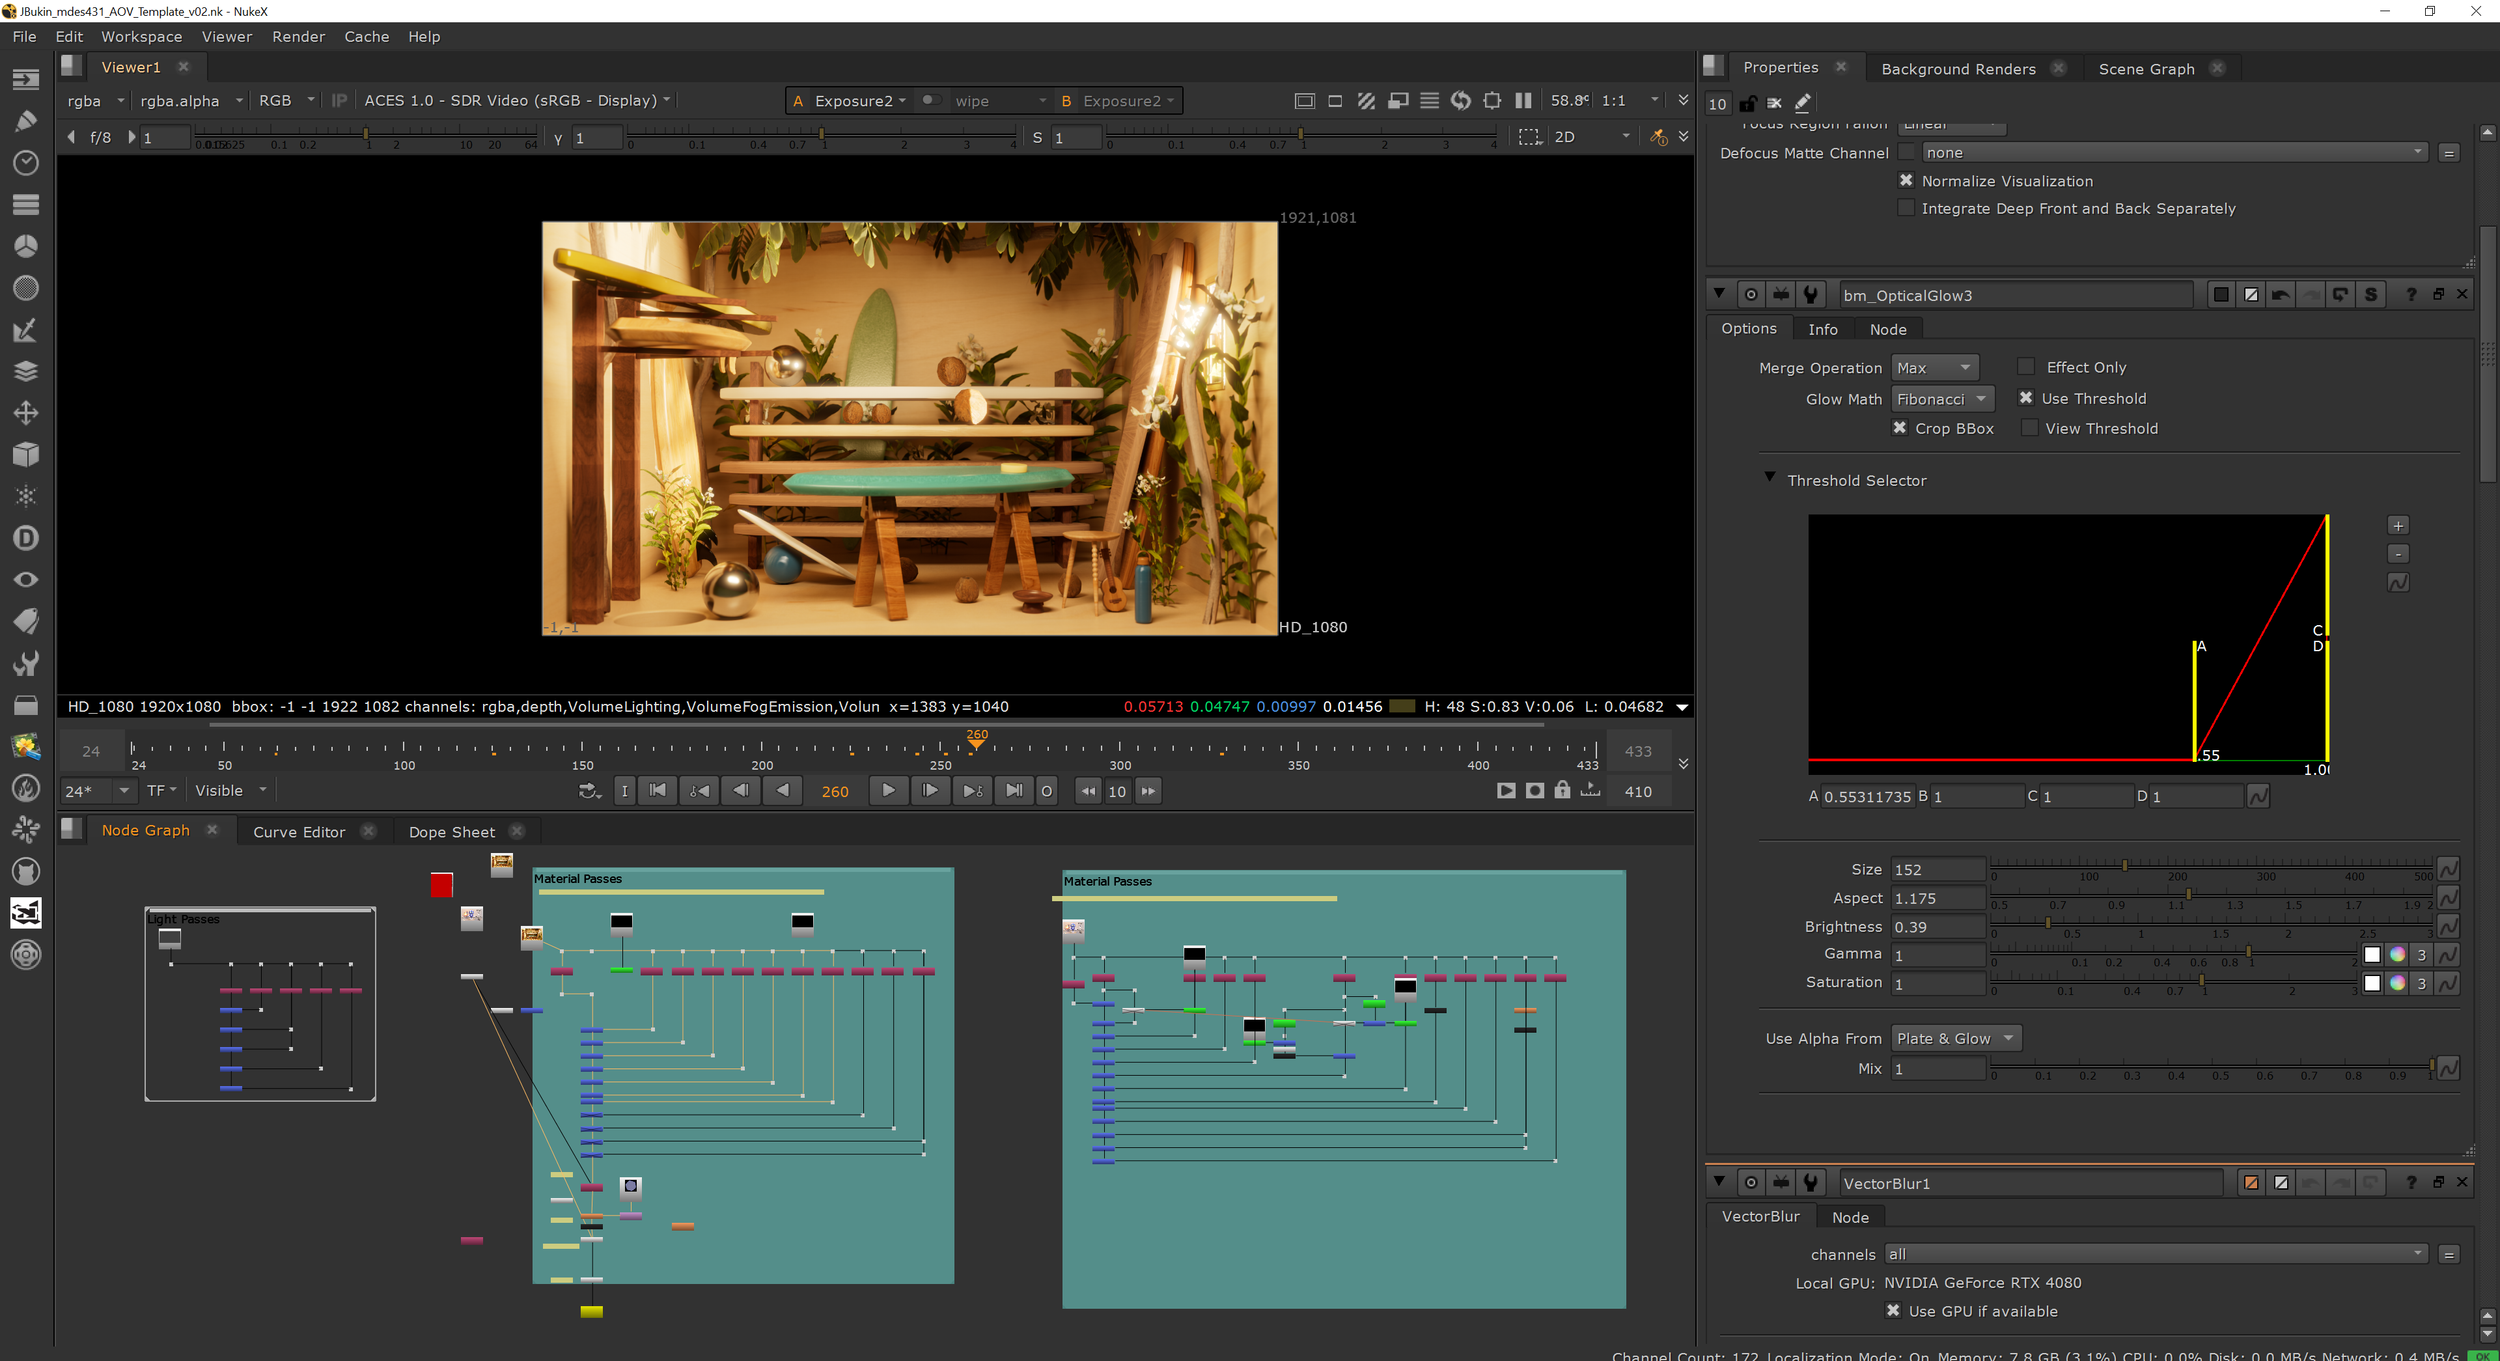2500x1361 pixels.
Task: Switch to Background Renders tab
Action: tap(1957, 69)
